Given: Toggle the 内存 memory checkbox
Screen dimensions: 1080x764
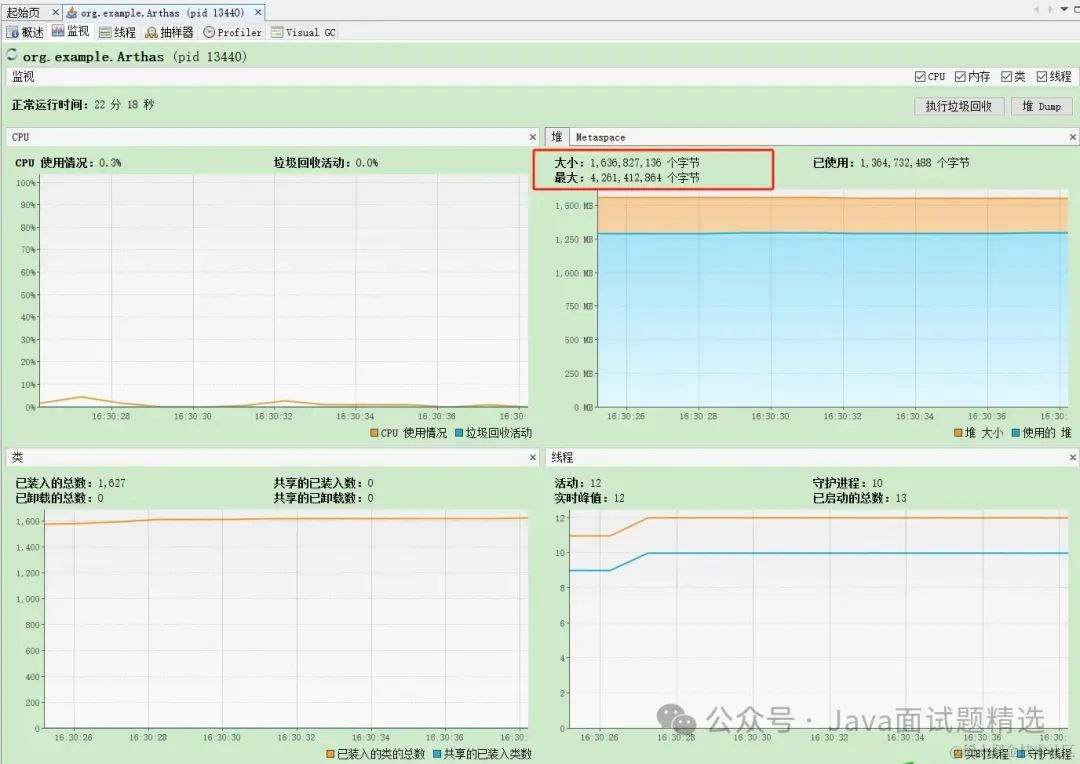Looking at the screenshot, I should coord(959,76).
